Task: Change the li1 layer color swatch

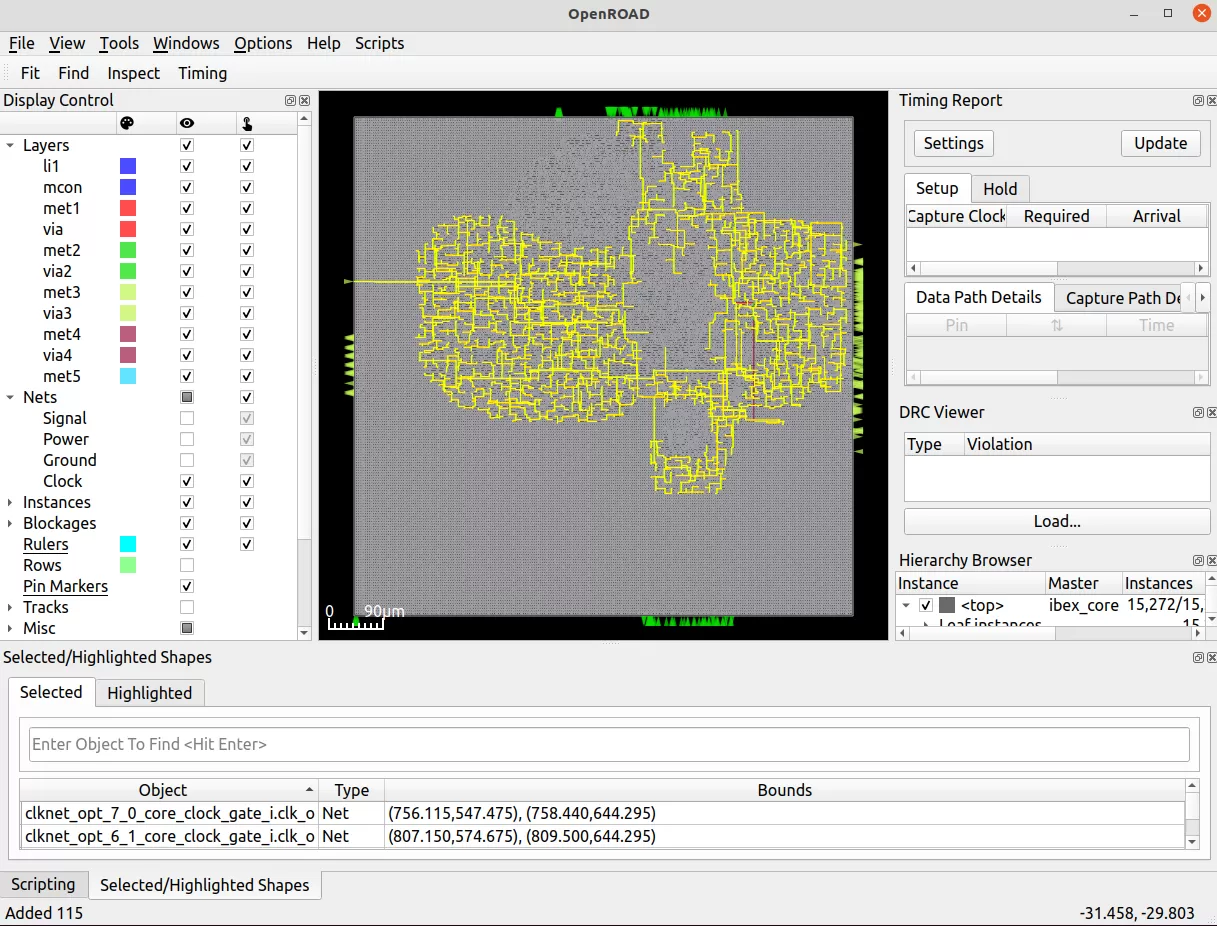Action: pyautogui.click(x=128, y=166)
